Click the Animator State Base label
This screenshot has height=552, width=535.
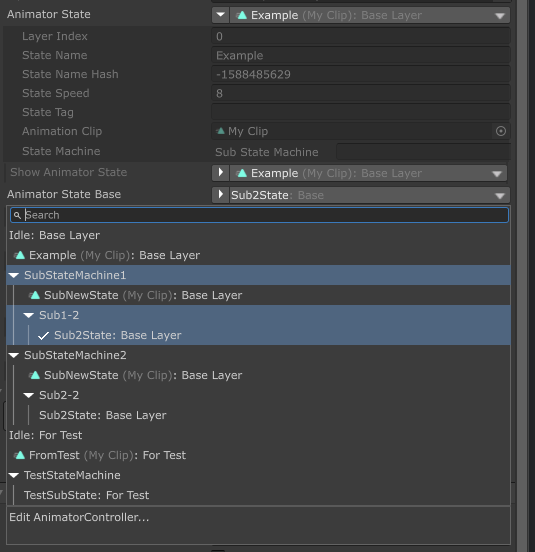[x=64, y=194]
